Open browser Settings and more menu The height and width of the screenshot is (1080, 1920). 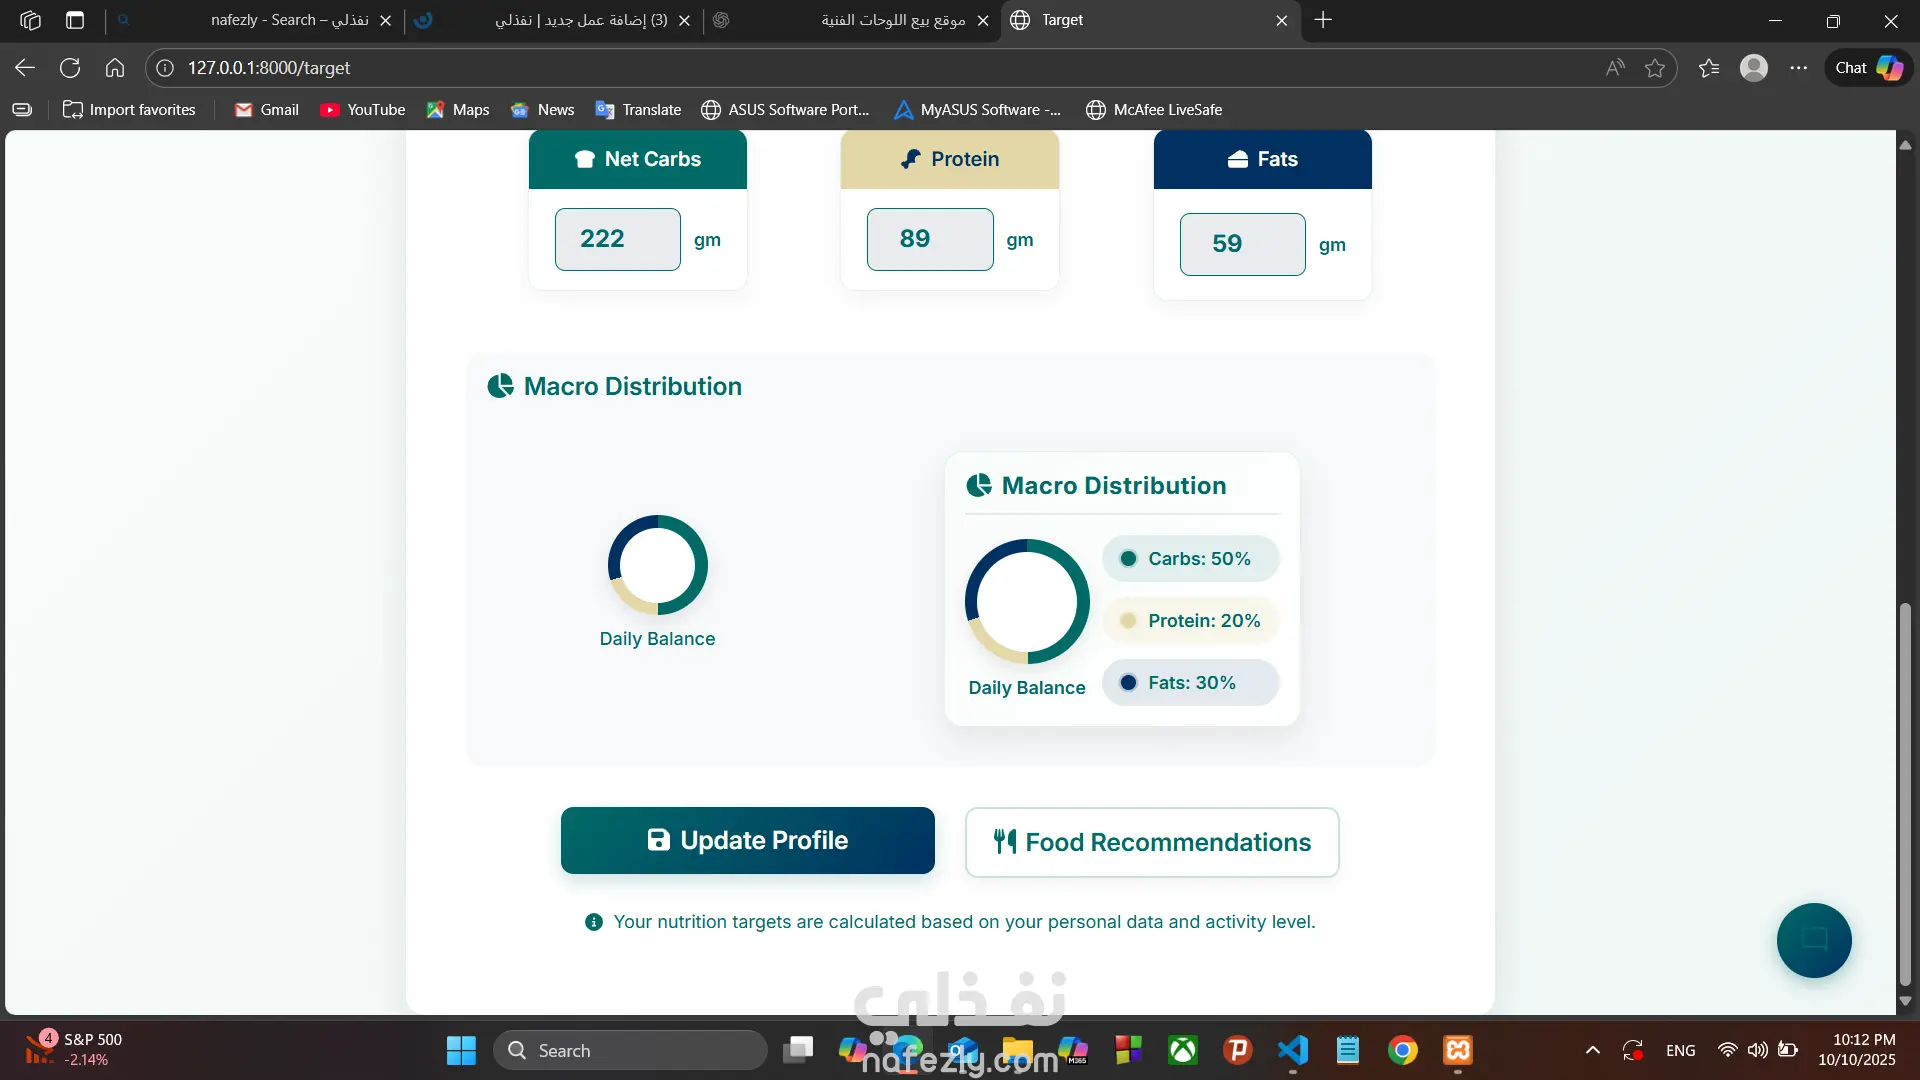[1798, 68]
